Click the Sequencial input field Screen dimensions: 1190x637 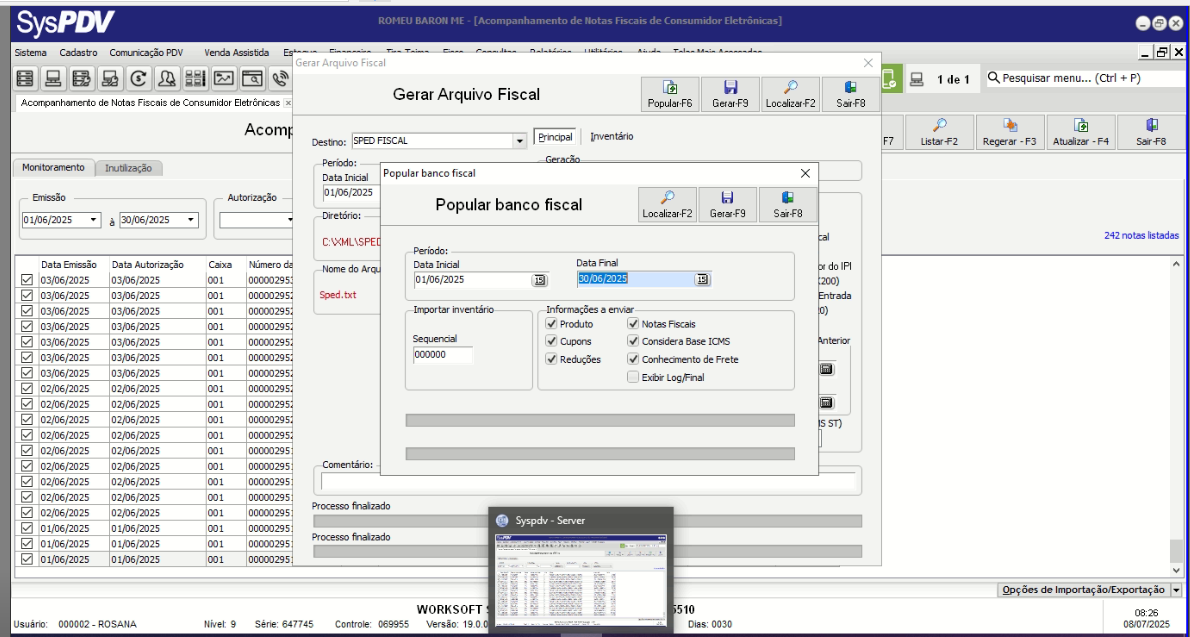point(442,354)
